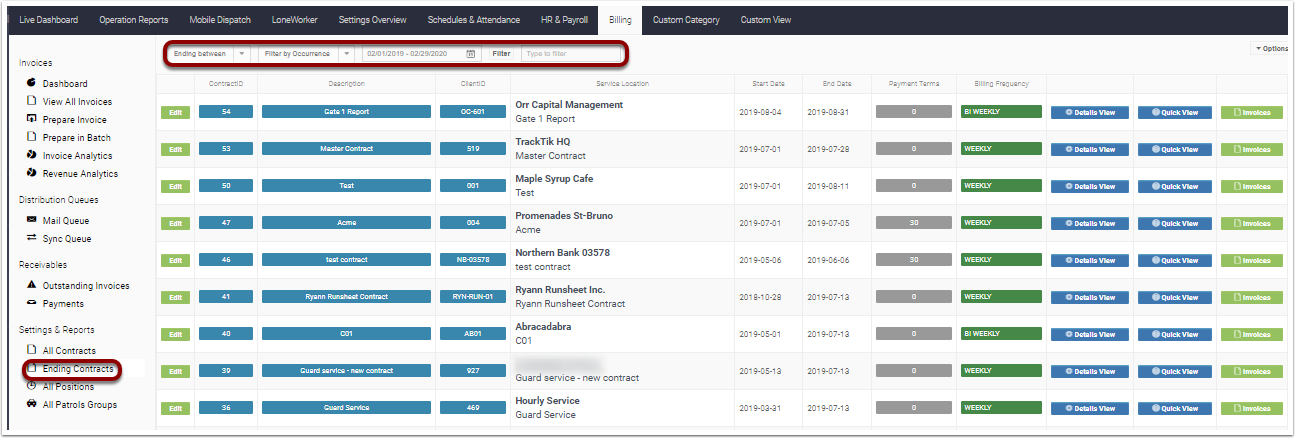Switch to the Settings Overview tab

372,20
